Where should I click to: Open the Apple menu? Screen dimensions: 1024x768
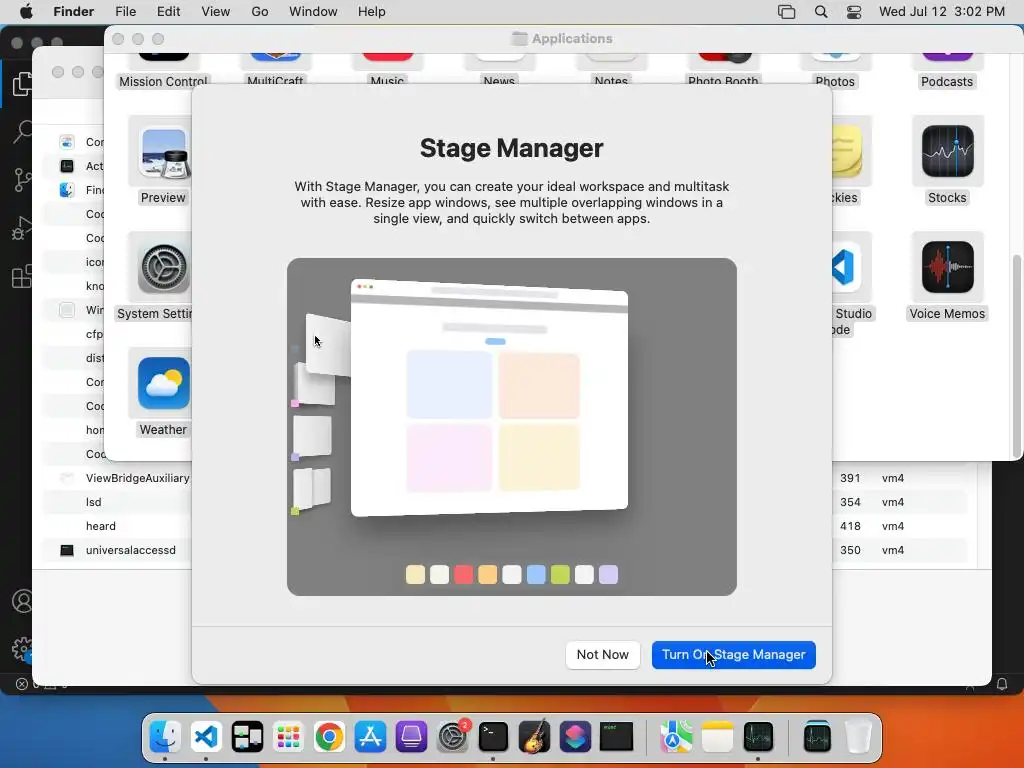(x=26, y=12)
